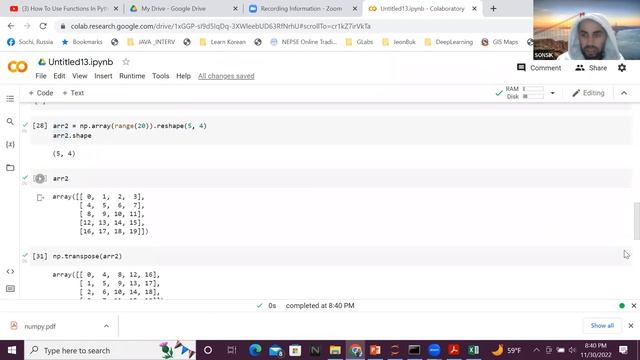Click the arr2.shape code cell

[x=331, y=131]
